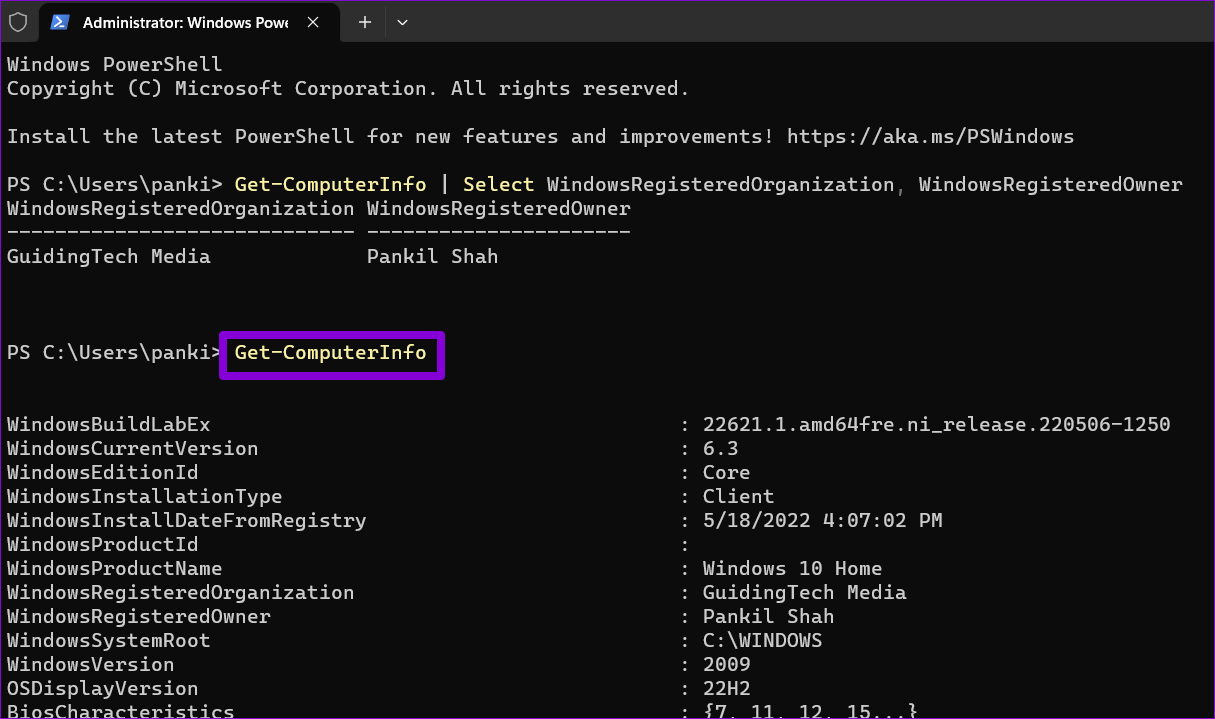The height and width of the screenshot is (719, 1215).
Task: Close the Administrator: Windows PowerShell tab
Action: click(314, 22)
